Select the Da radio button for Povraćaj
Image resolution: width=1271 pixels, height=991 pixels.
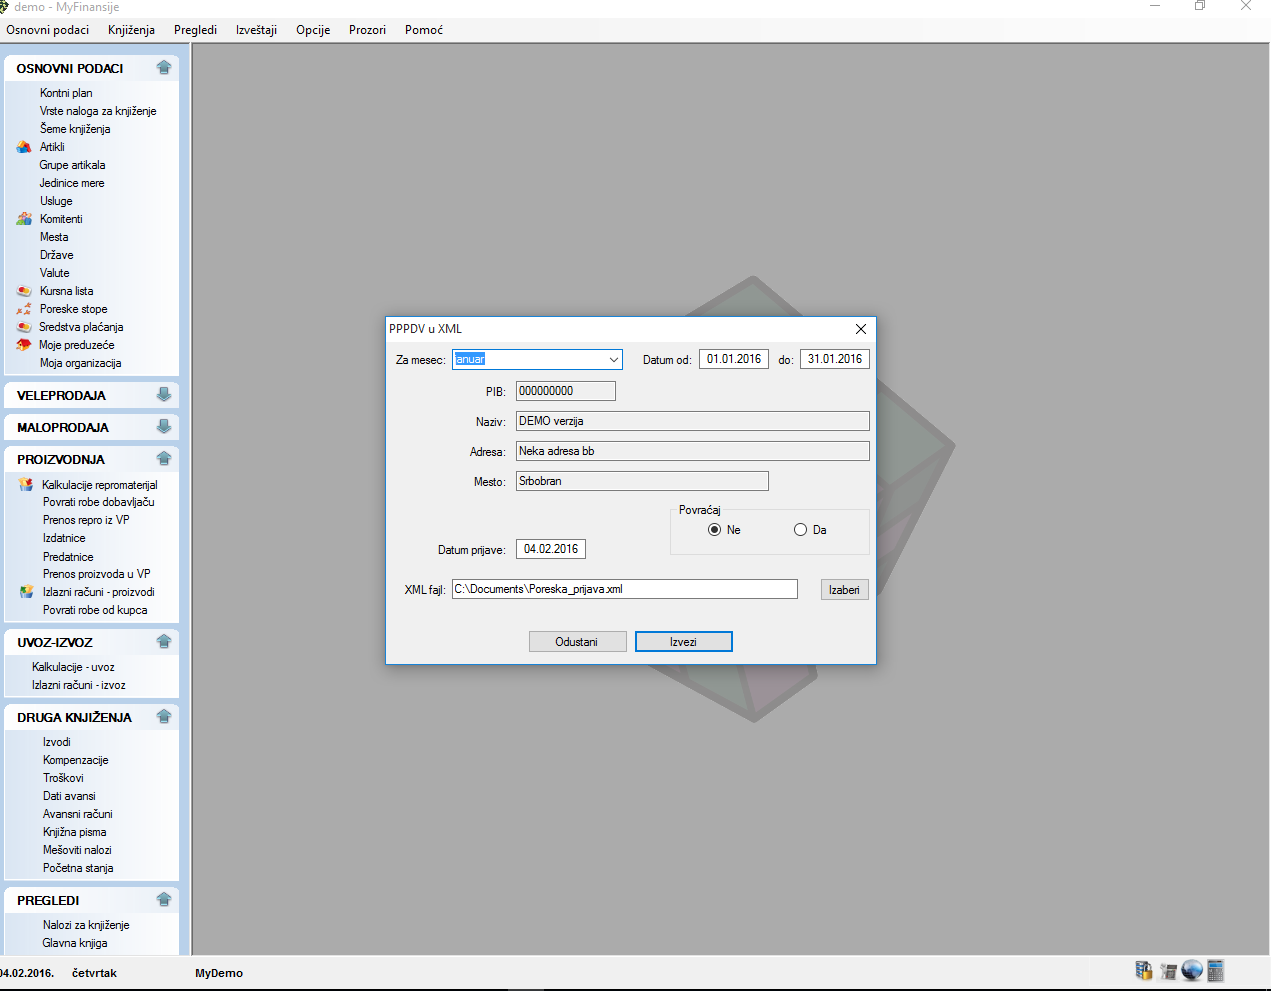[x=800, y=530]
